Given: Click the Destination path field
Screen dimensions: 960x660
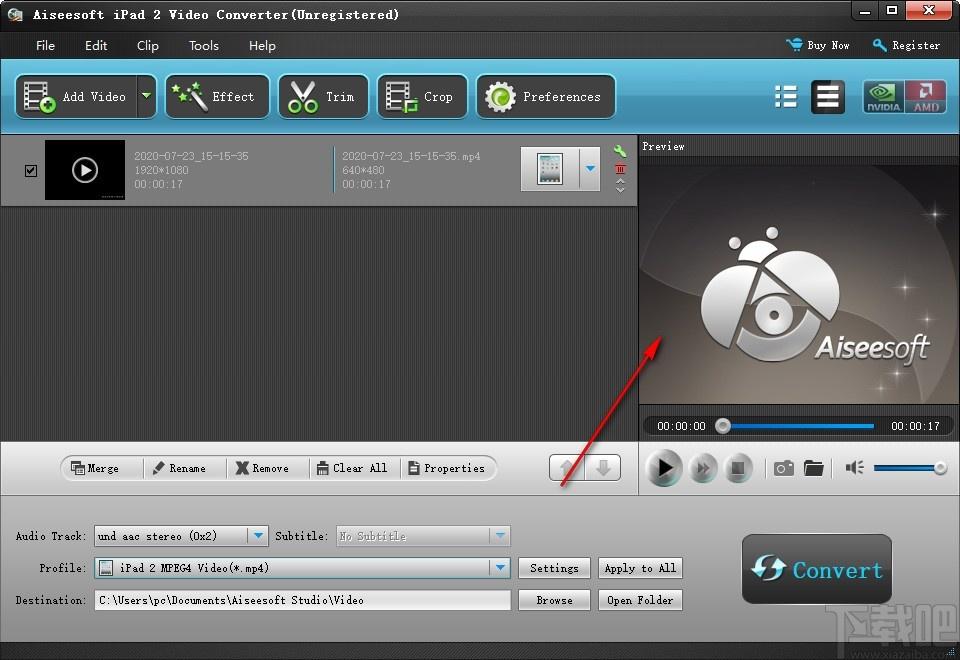Looking at the screenshot, I should tap(302, 600).
